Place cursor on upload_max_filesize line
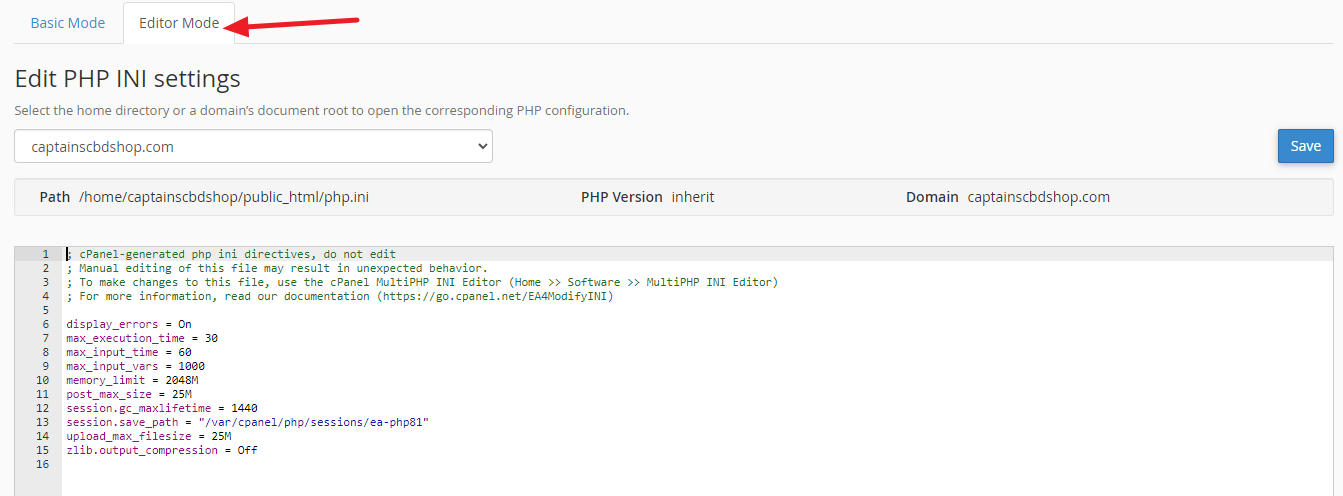This screenshot has width=1343, height=496. [x=148, y=436]
